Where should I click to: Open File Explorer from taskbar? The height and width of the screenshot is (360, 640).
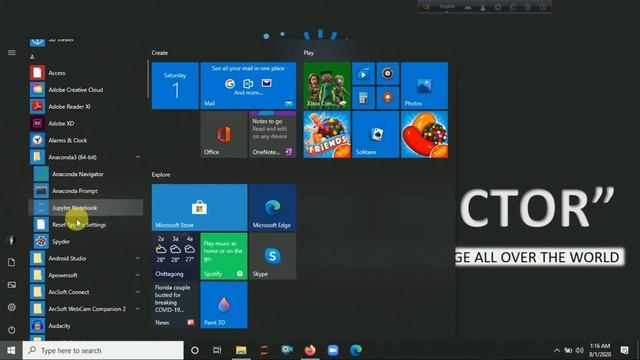tap(241, 350)
